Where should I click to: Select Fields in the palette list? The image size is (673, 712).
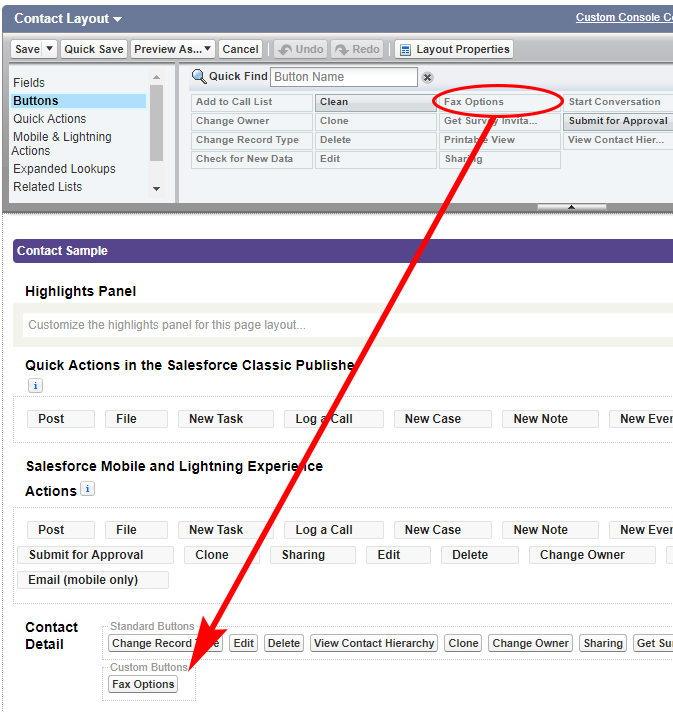tap(29, 83)
